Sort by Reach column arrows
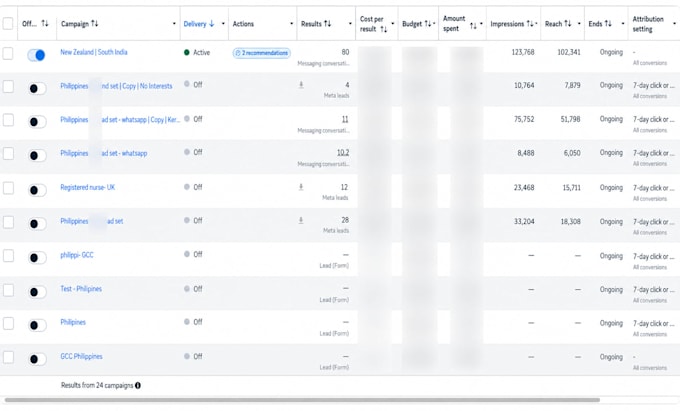 (x=568, y=23)
